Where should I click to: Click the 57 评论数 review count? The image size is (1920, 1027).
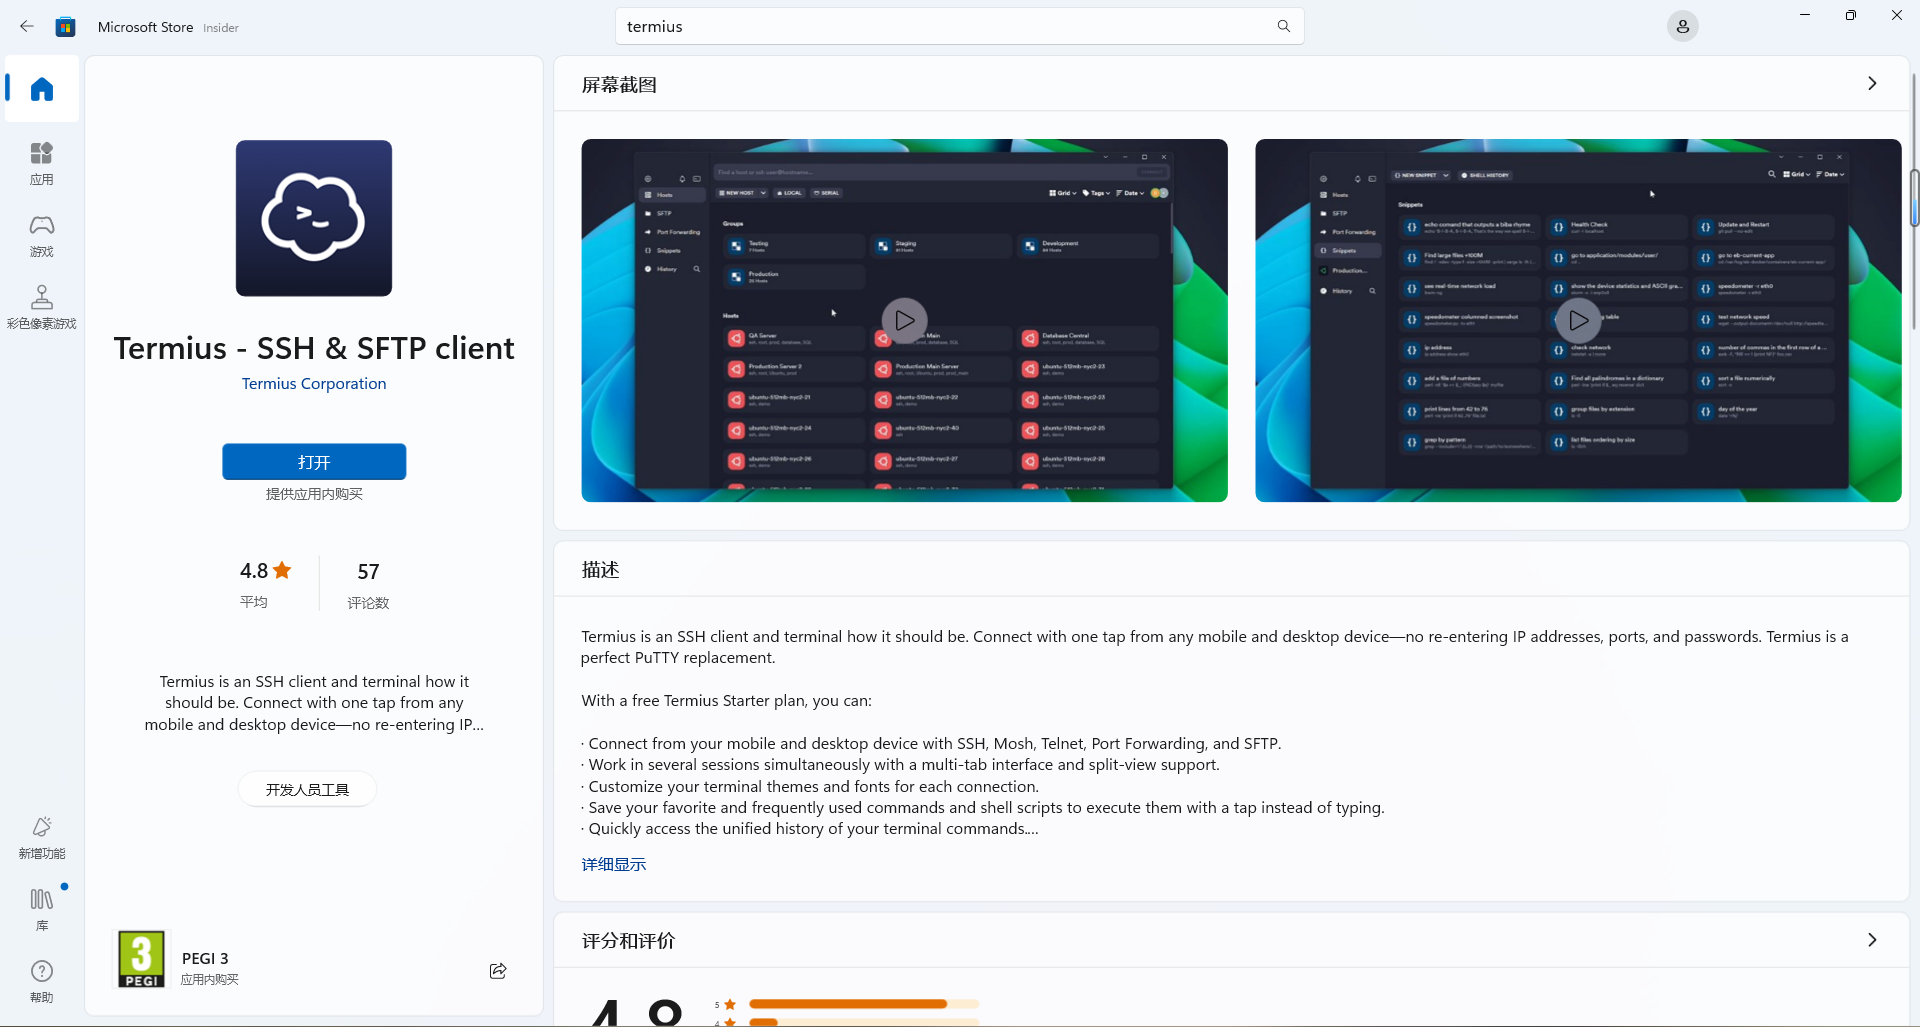[368, 584]
